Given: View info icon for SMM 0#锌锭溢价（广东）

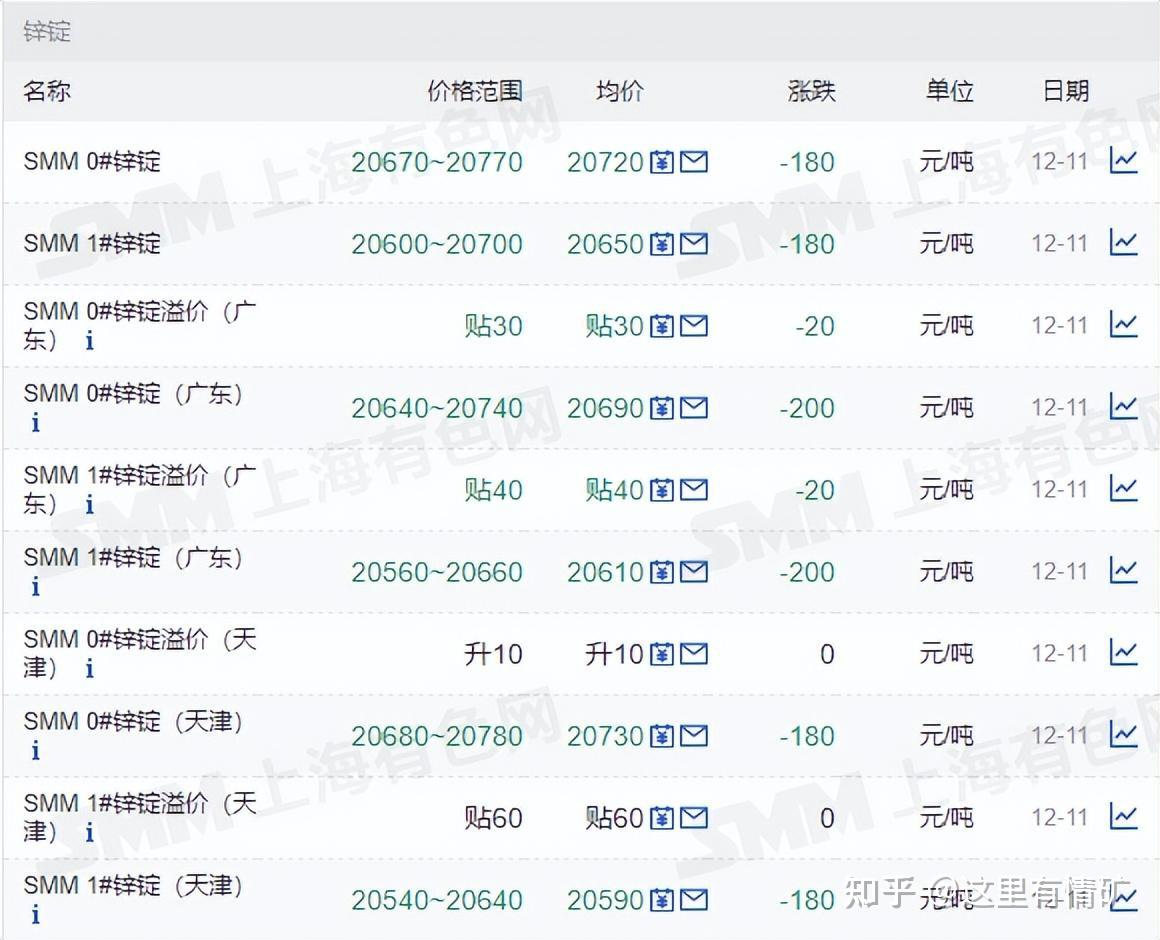Looking at the screenshot, I should point(88,339).
